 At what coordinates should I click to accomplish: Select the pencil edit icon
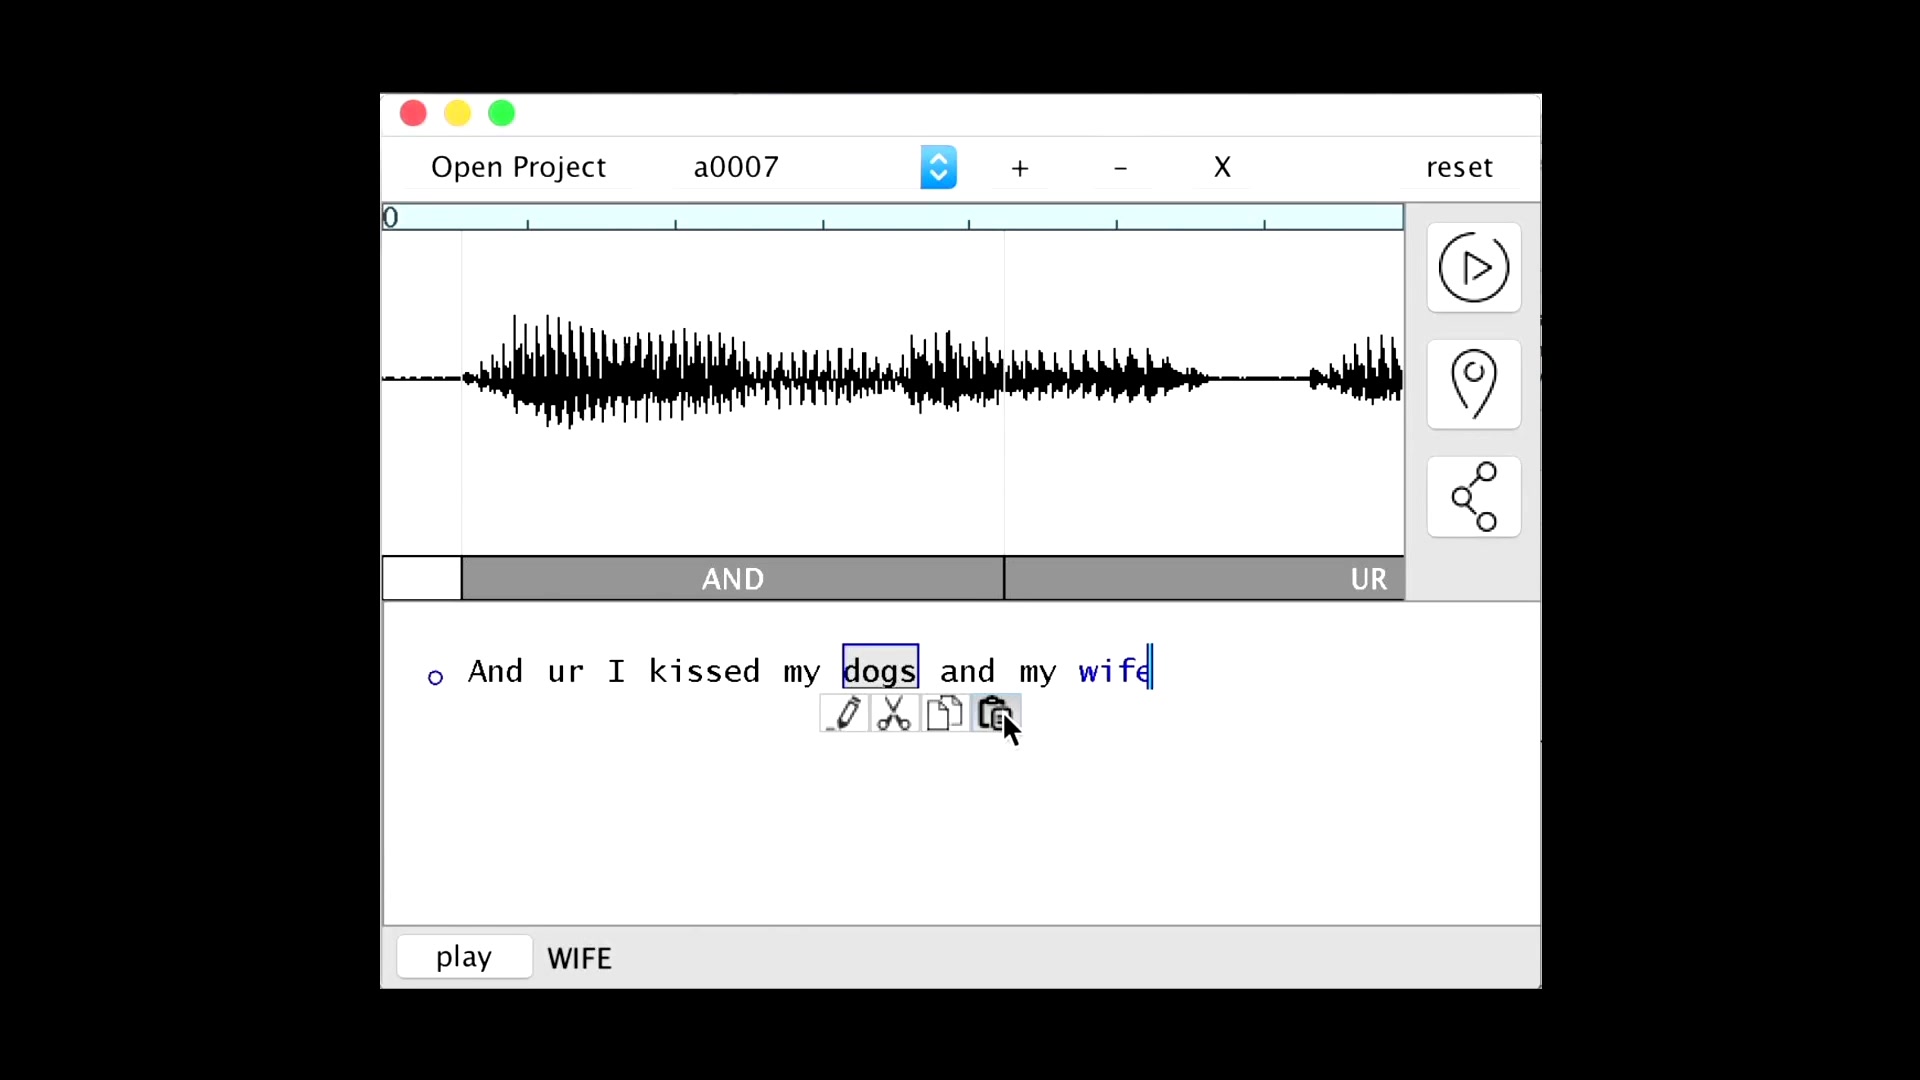coord(845,714)
